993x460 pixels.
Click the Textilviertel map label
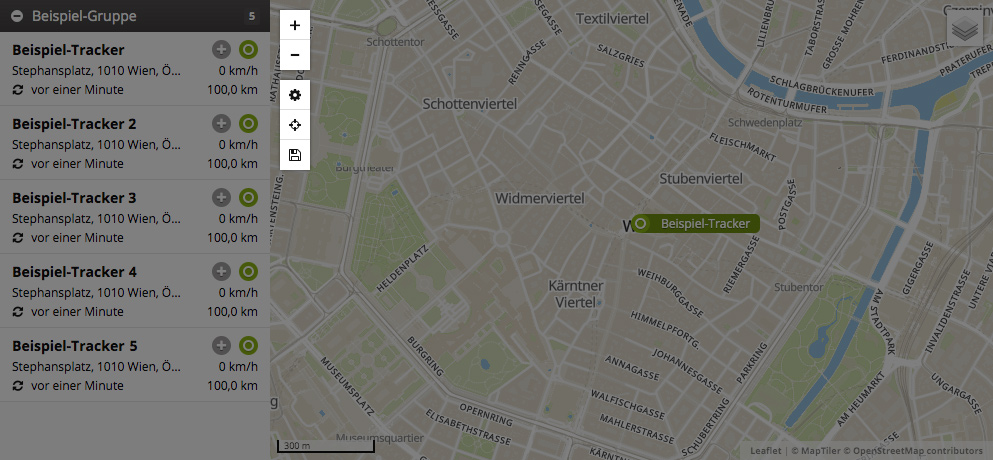coord(612,19)
